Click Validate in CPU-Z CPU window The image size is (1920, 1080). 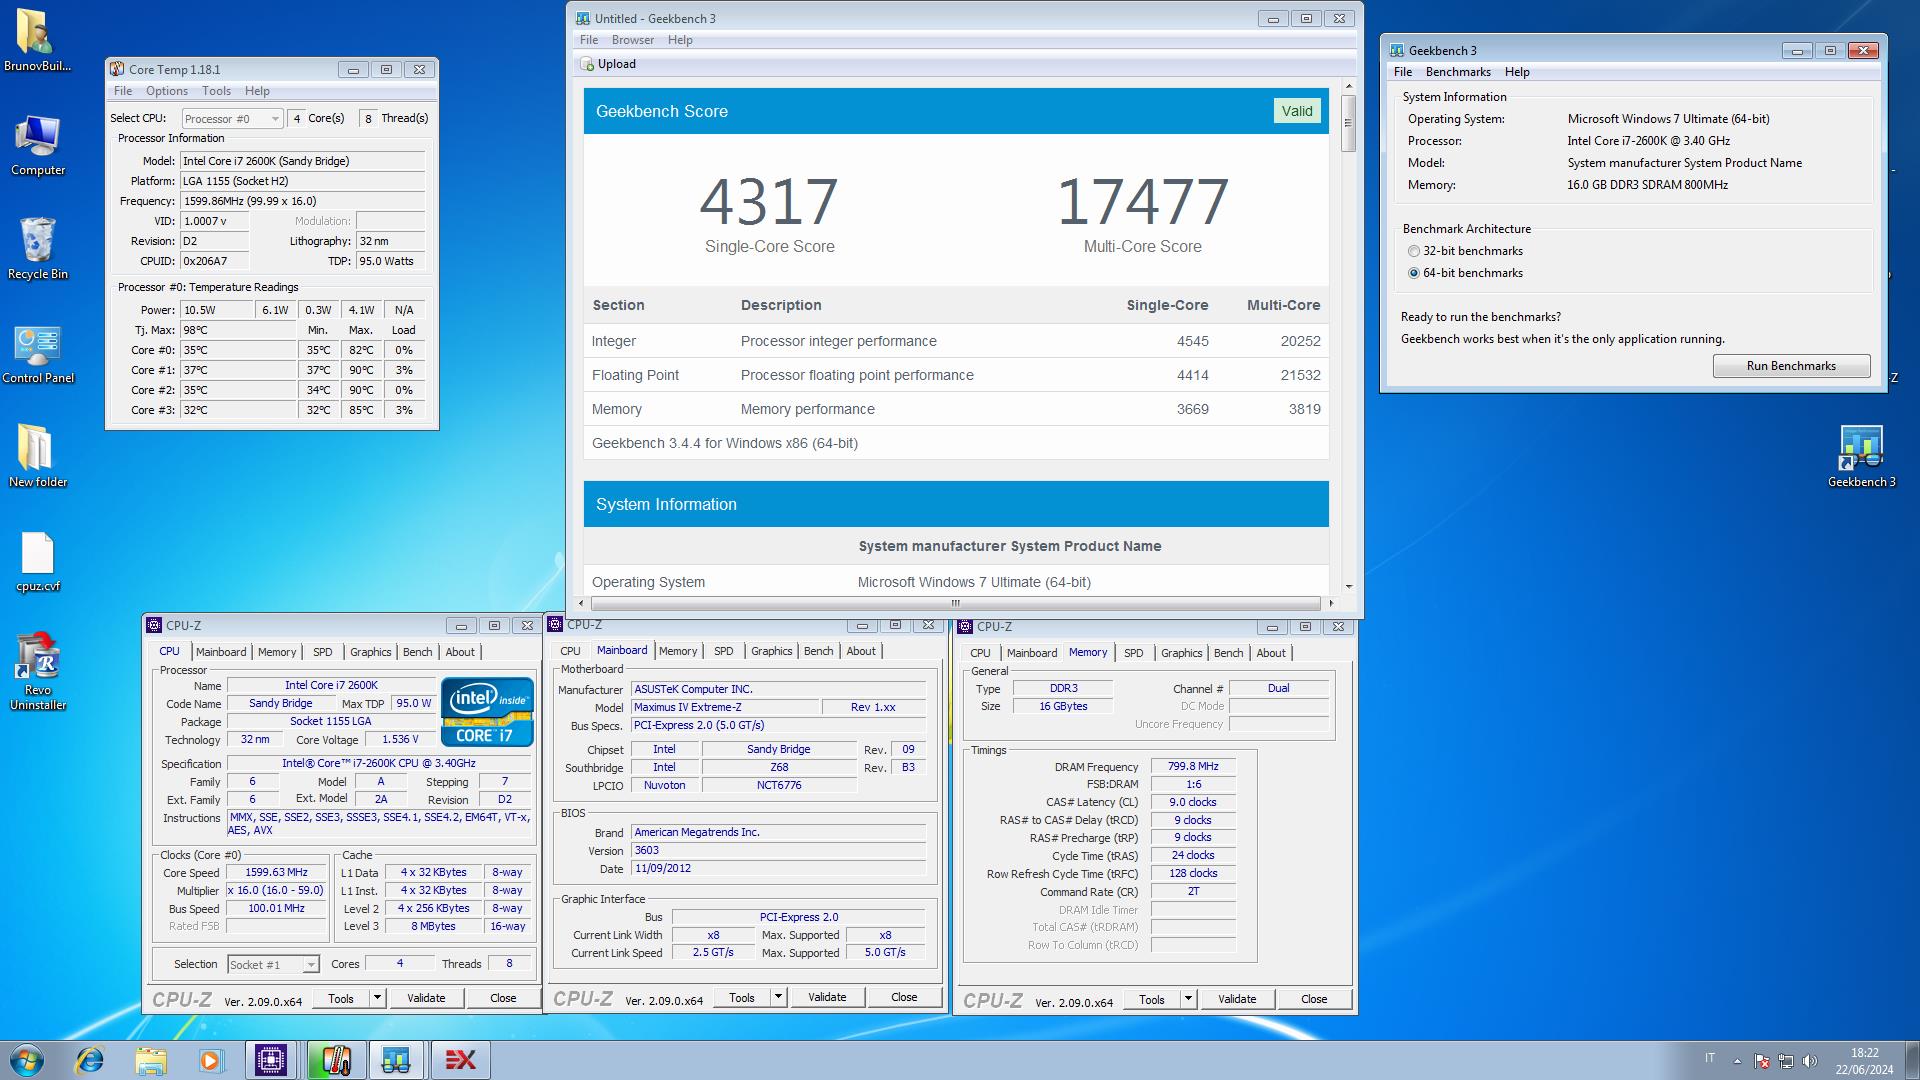point(426,998)
